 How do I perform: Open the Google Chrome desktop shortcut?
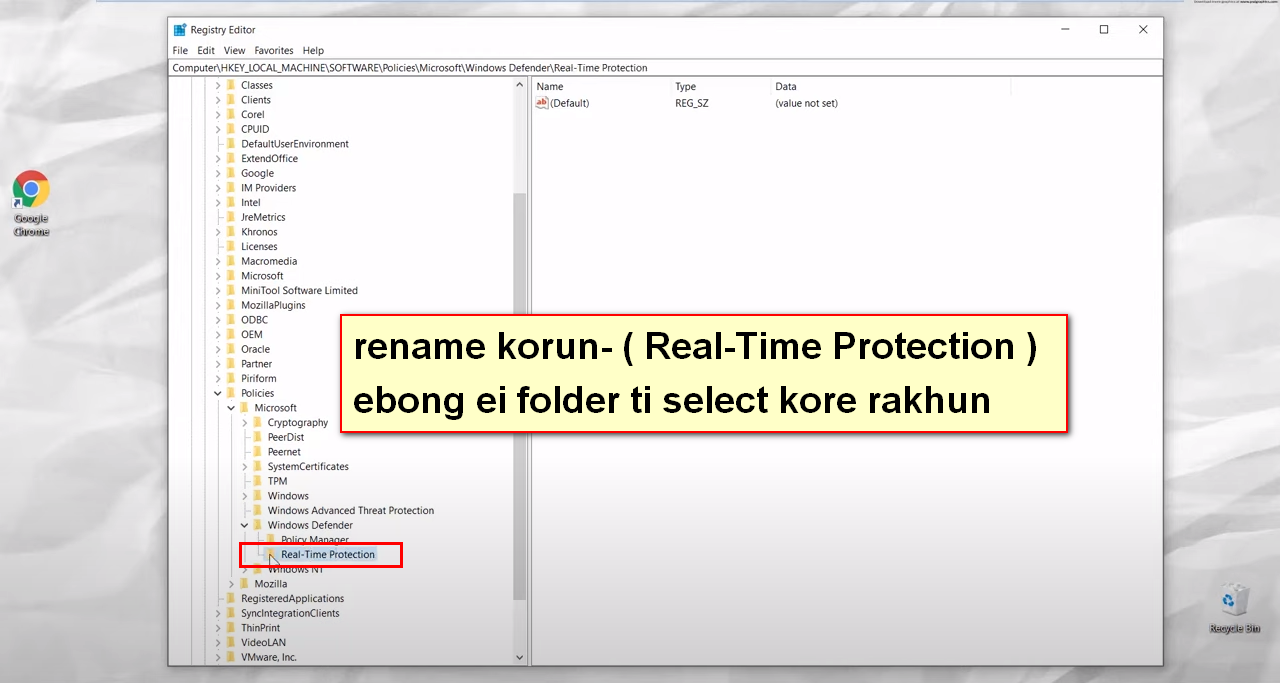tap(31, 204)
